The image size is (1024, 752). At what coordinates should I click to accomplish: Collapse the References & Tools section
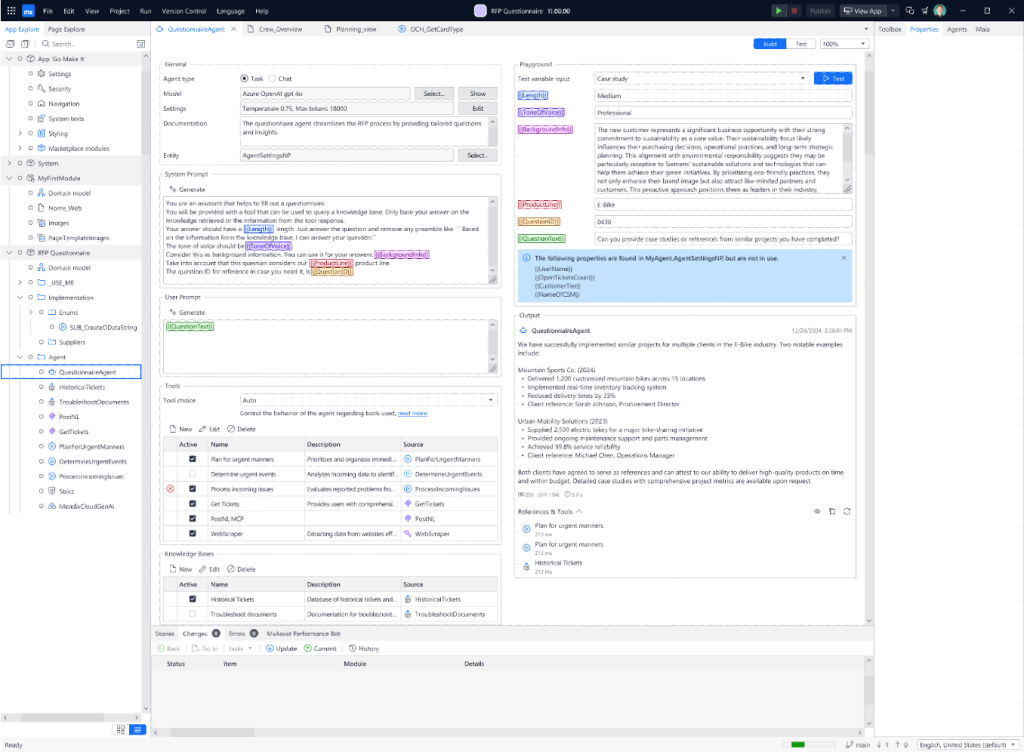[578, 511]
